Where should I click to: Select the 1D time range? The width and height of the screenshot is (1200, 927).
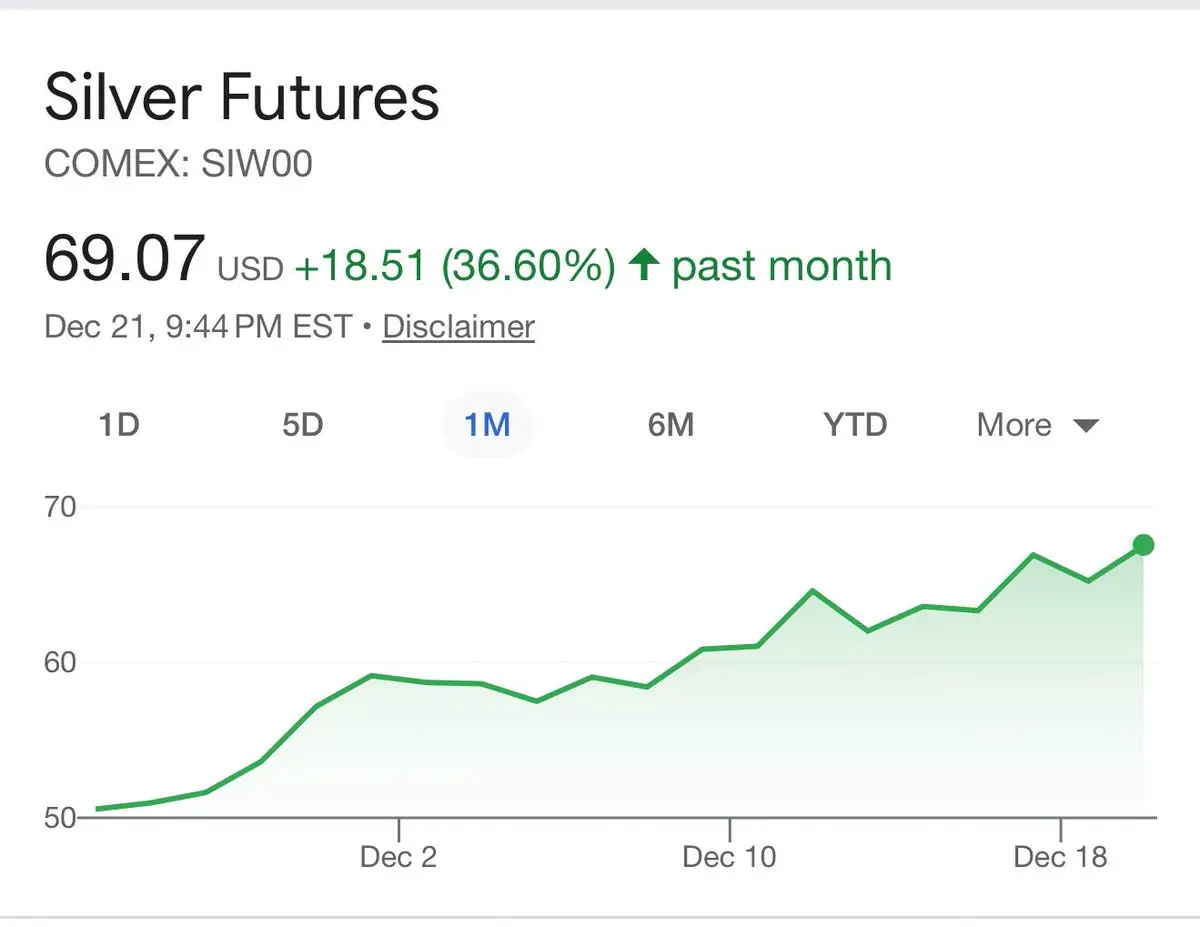click(118, 425)
